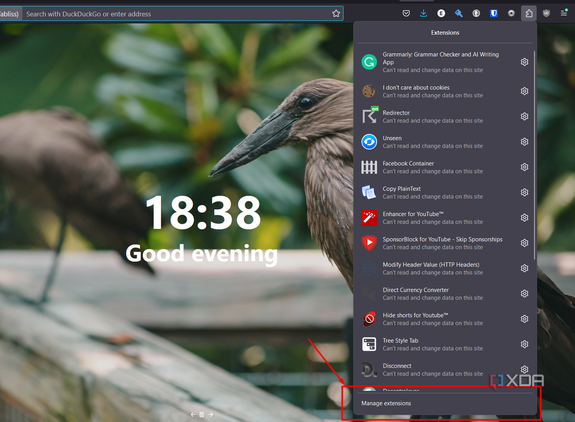Click the red Enhancer for YouTube icon
Image resolution: width=575 pixels, height=422 pixels.
pos(369,217)
